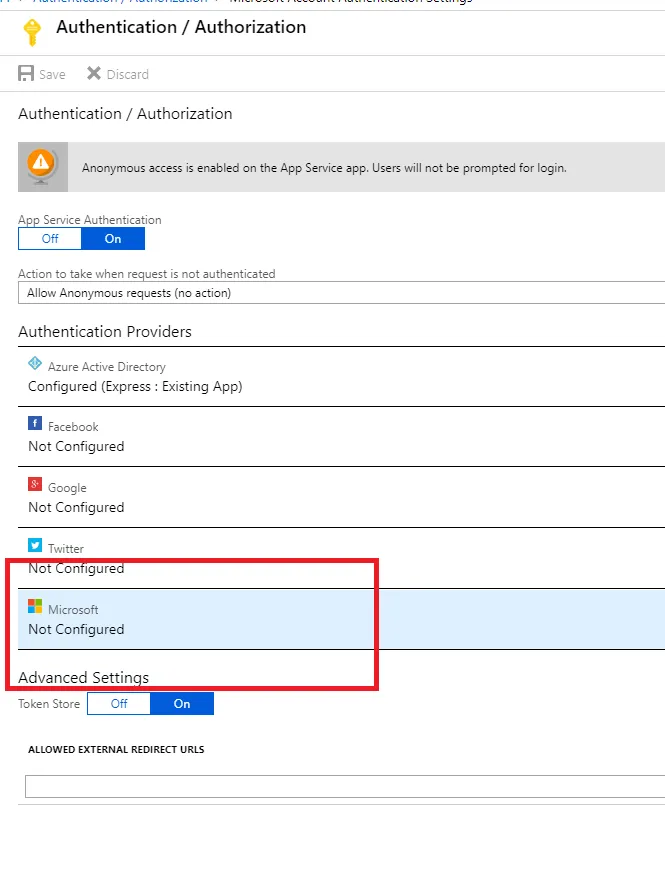
Task: Switch Token Store to On
Action: click(182, 704)
